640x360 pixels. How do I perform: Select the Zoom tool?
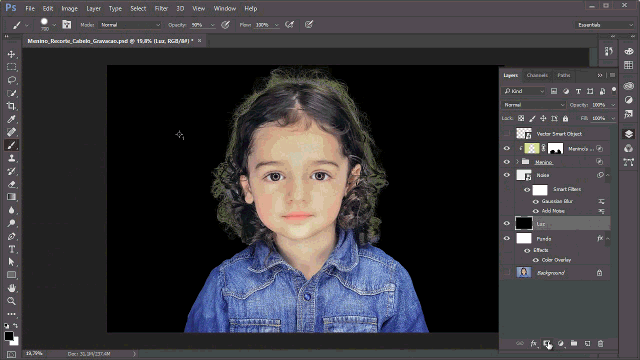tap(11, 301)
